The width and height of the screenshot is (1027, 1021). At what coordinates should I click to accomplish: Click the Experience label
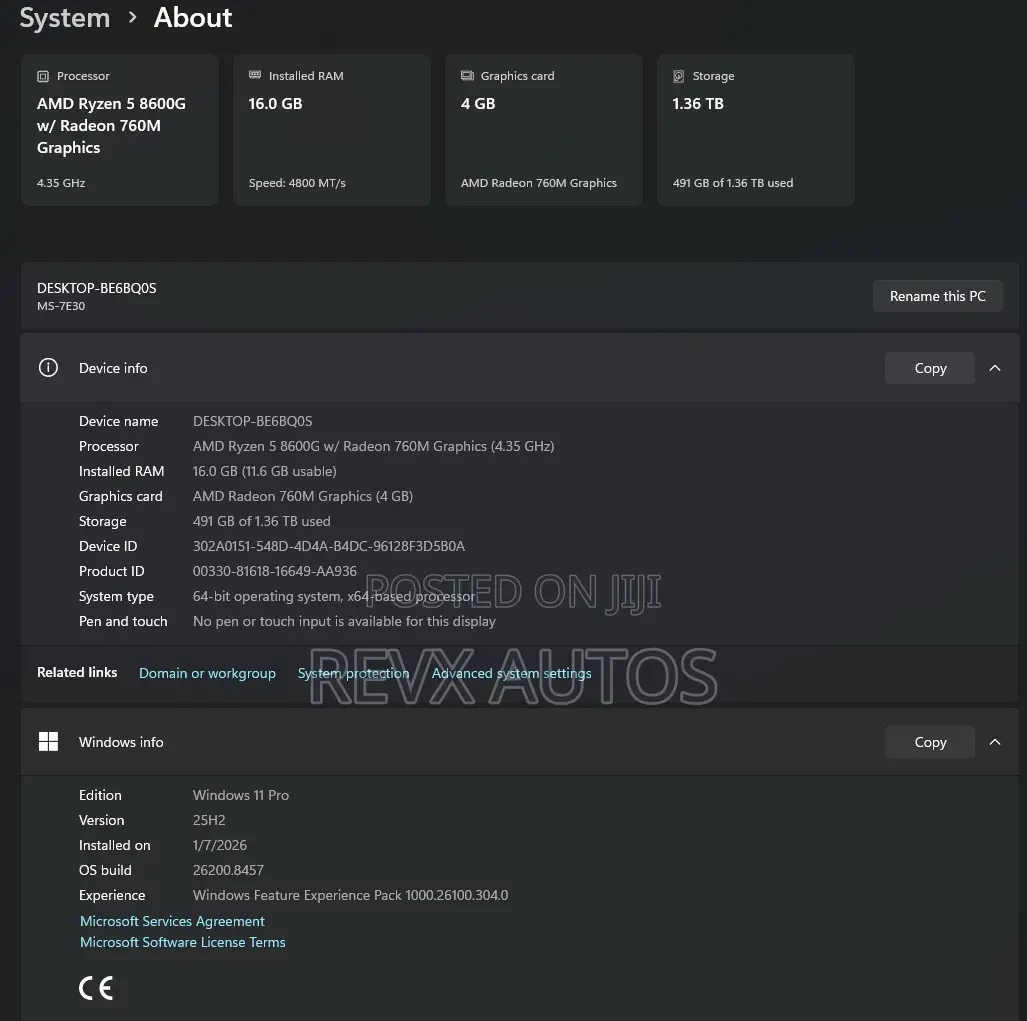tap(112, 895)
